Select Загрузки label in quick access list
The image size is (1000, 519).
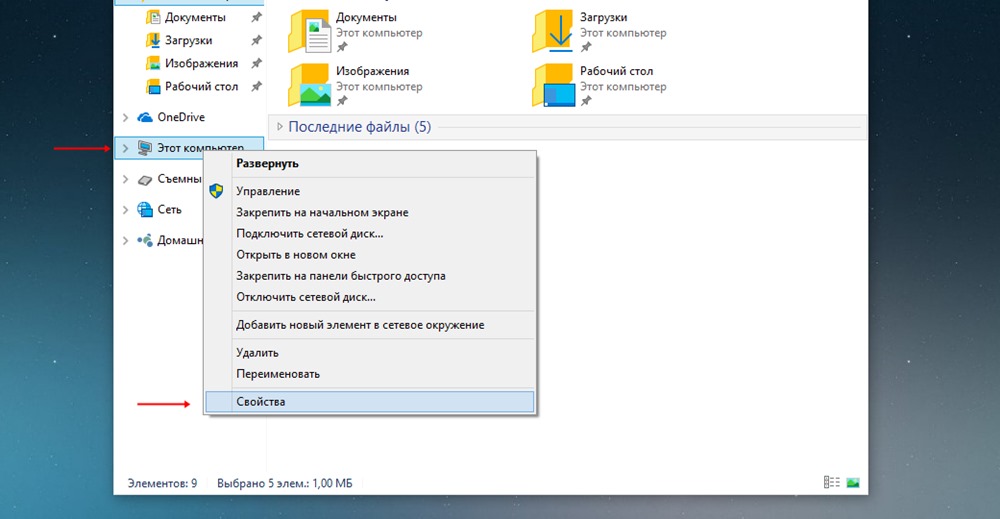click(x=189, y=40)
